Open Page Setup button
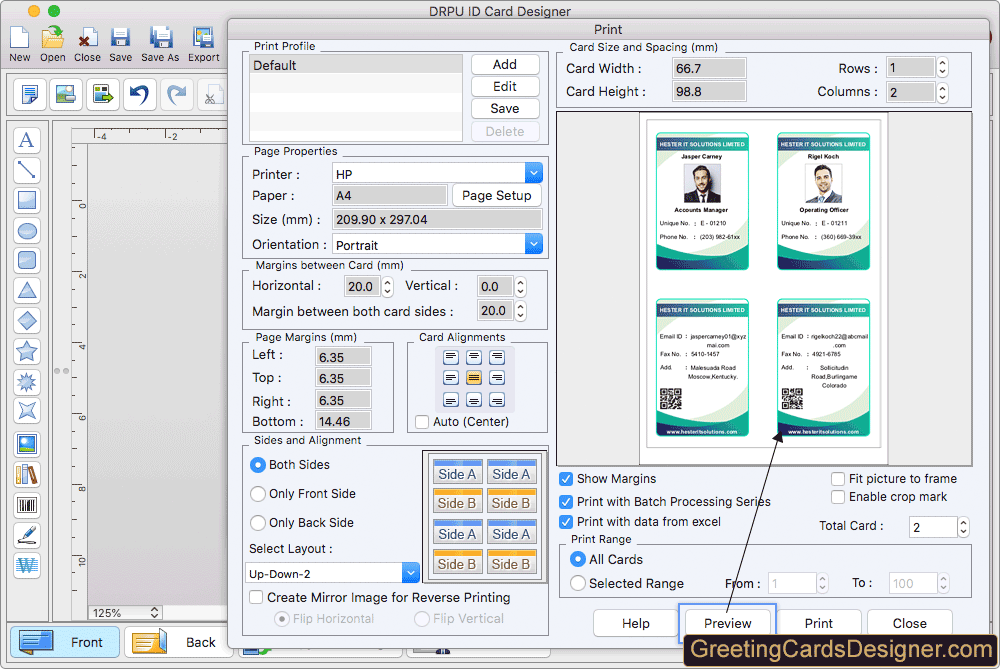Screen dimensions: 1000x669 497,196
